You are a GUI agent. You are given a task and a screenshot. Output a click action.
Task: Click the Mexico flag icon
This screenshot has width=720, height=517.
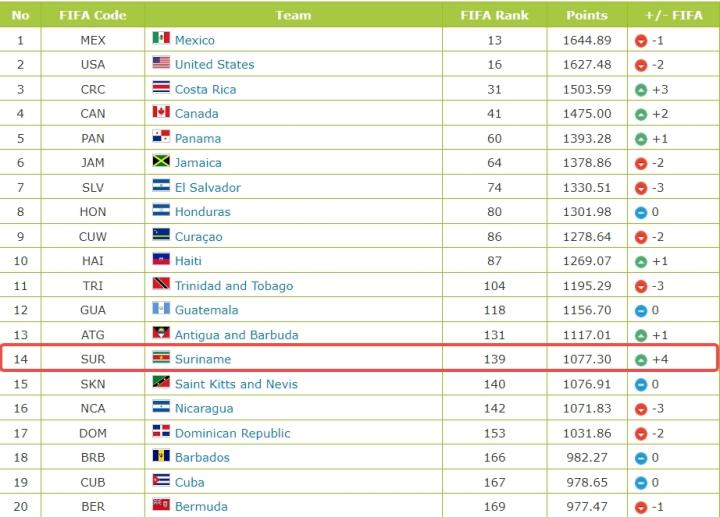161,39
